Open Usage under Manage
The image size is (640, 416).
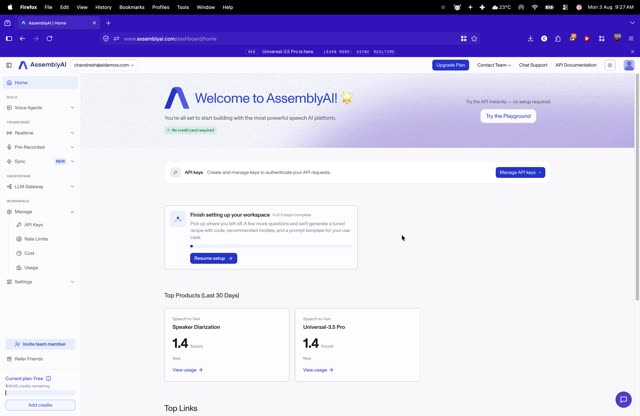click(x=31, y=267)
